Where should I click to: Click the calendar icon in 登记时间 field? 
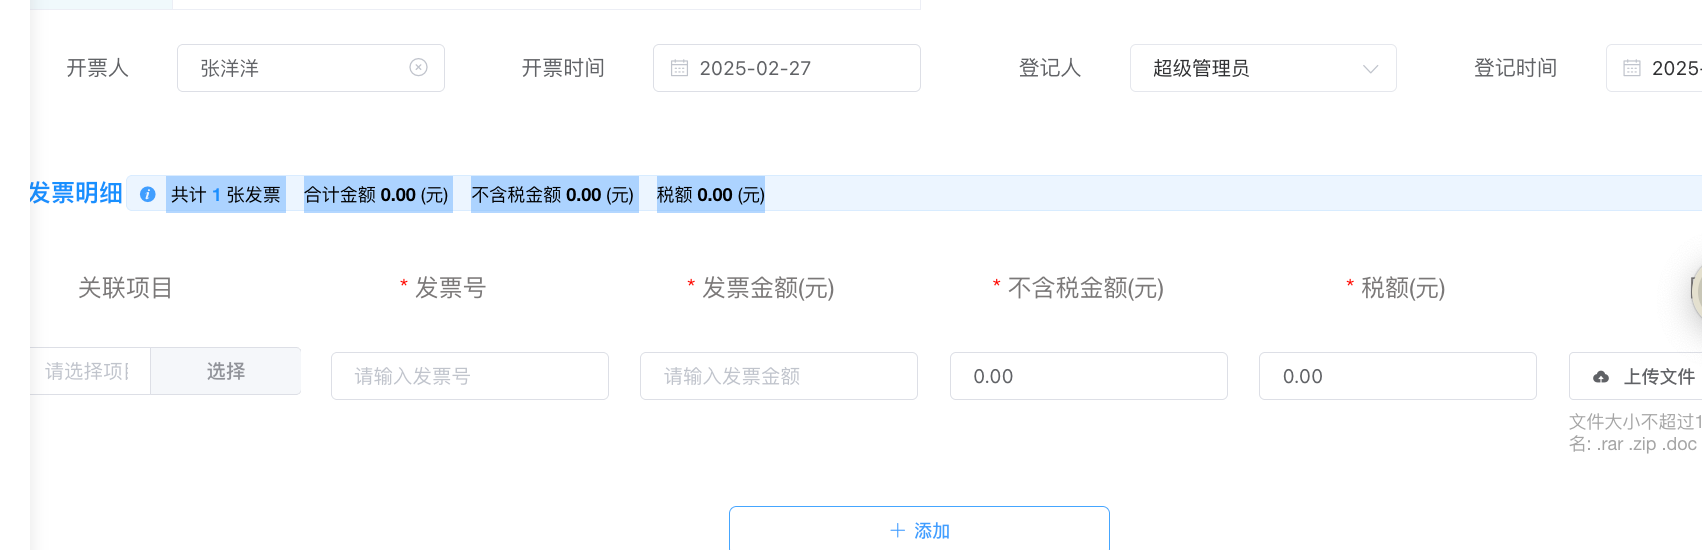[1631, 68]
